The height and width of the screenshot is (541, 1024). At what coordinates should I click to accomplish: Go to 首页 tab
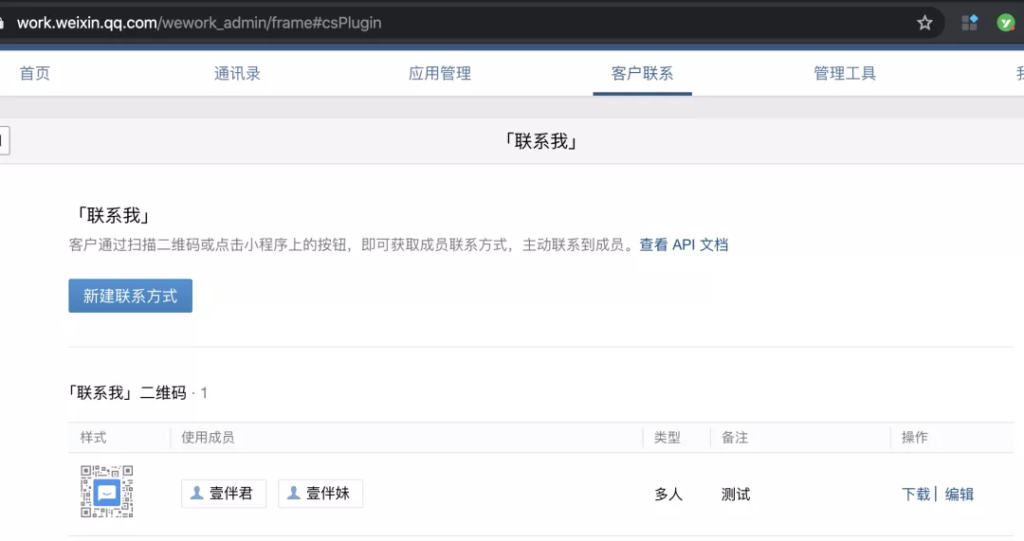pos(35,73)
